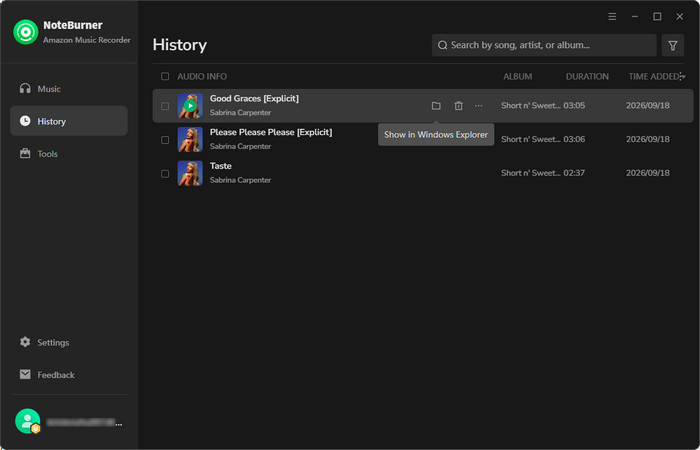
Task: Click the search field for songs
Action: pos(544,45)
